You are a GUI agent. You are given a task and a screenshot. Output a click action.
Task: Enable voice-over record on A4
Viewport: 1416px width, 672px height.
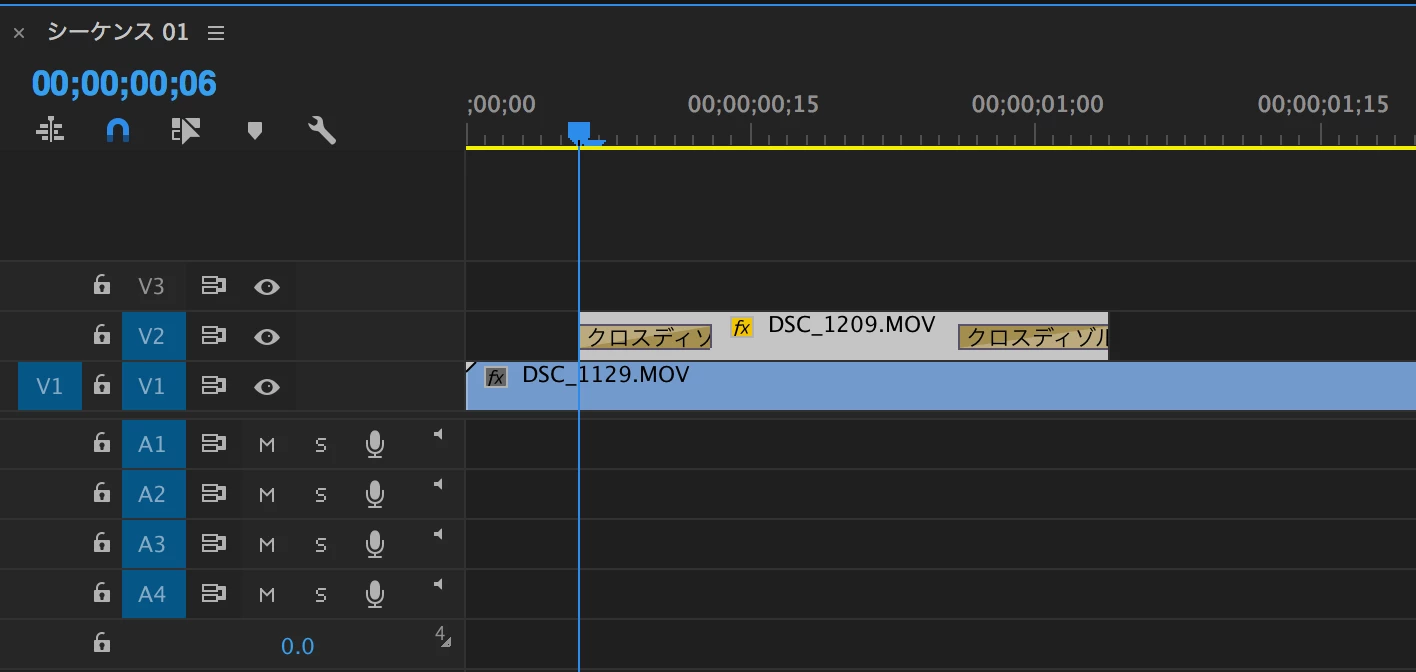click(375, 594)
